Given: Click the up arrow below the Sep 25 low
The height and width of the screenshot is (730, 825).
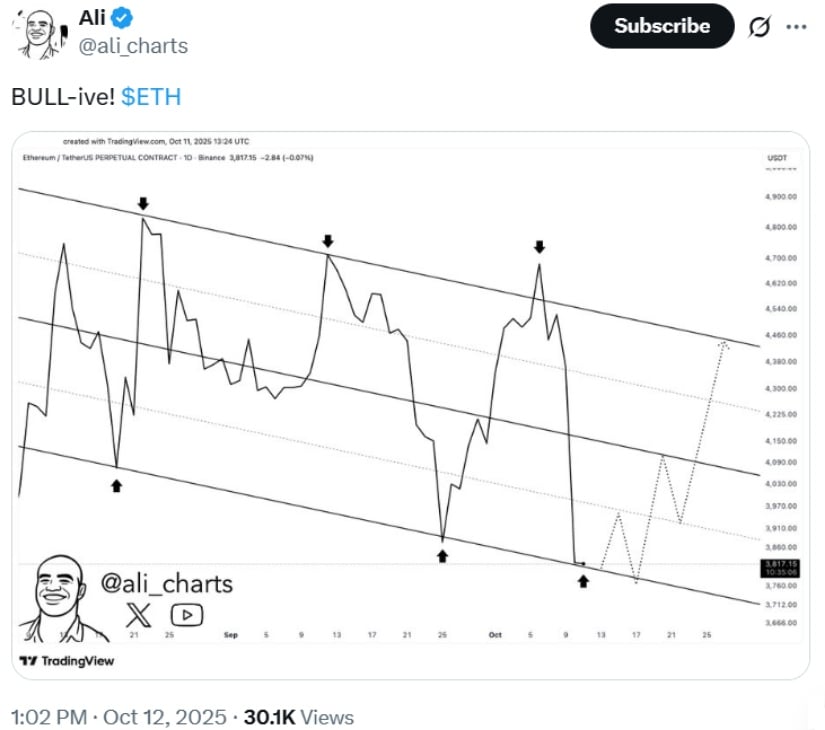Looking at the screenshot, I should [x=442, y=553].
